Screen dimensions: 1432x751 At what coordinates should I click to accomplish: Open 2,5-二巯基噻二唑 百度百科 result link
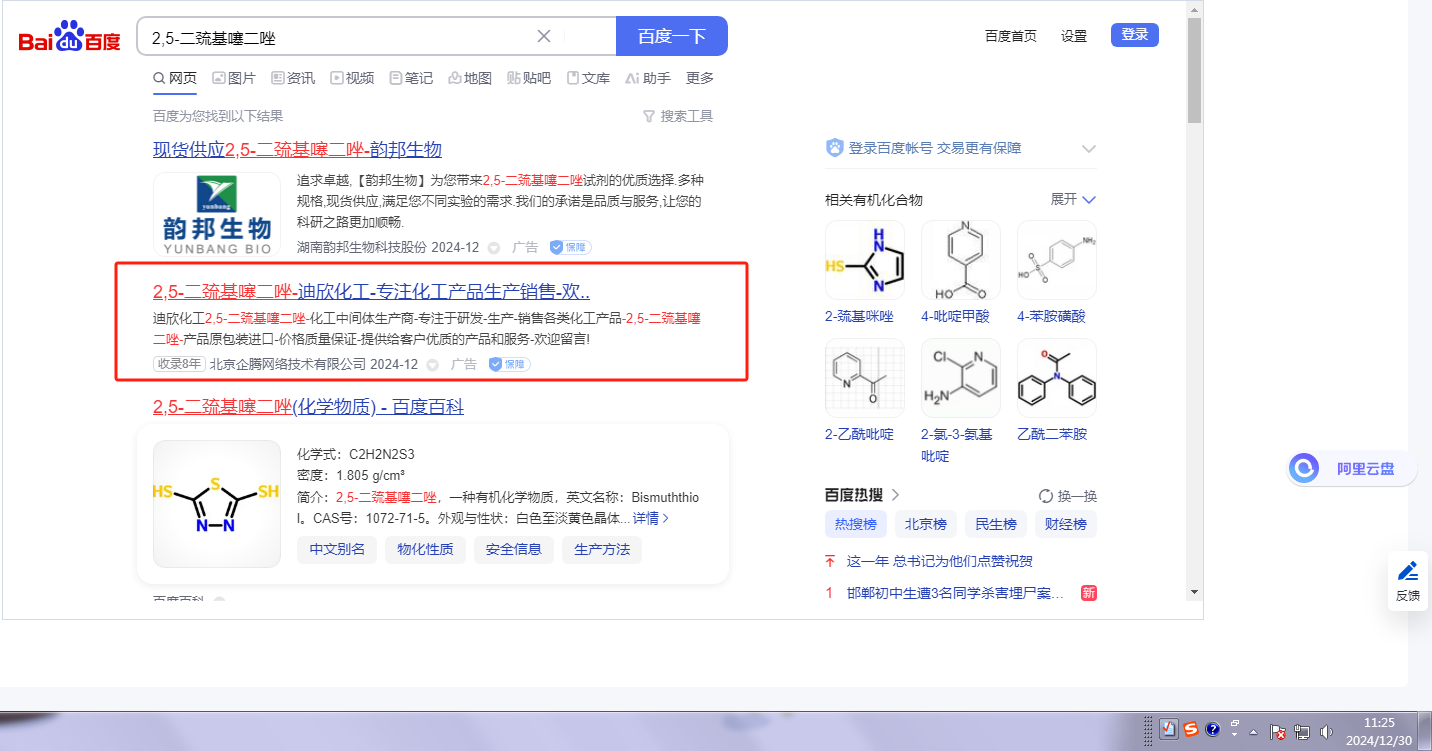[308, 407]
